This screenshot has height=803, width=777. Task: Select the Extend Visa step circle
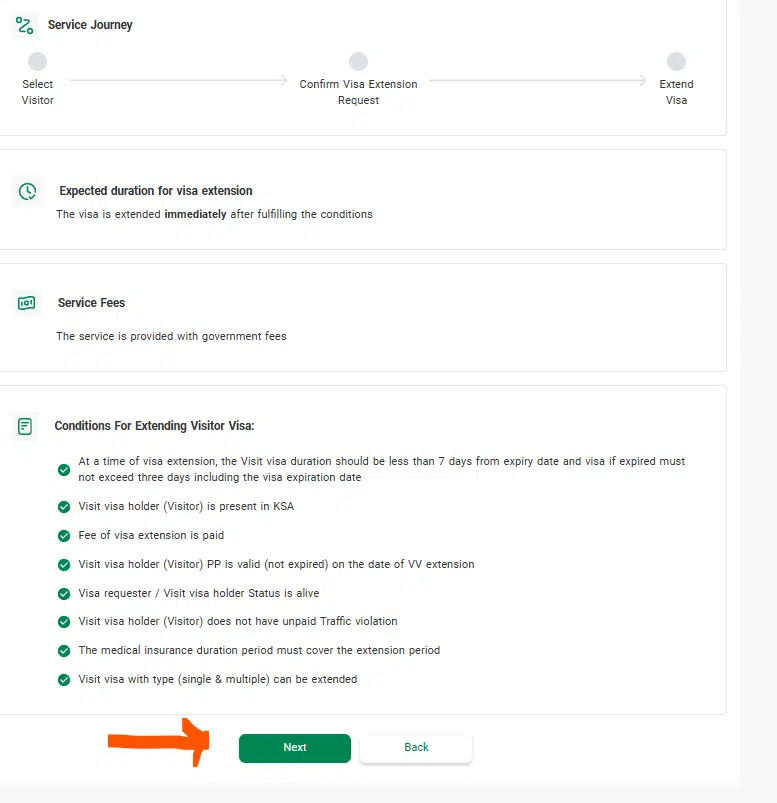[676, 62]
